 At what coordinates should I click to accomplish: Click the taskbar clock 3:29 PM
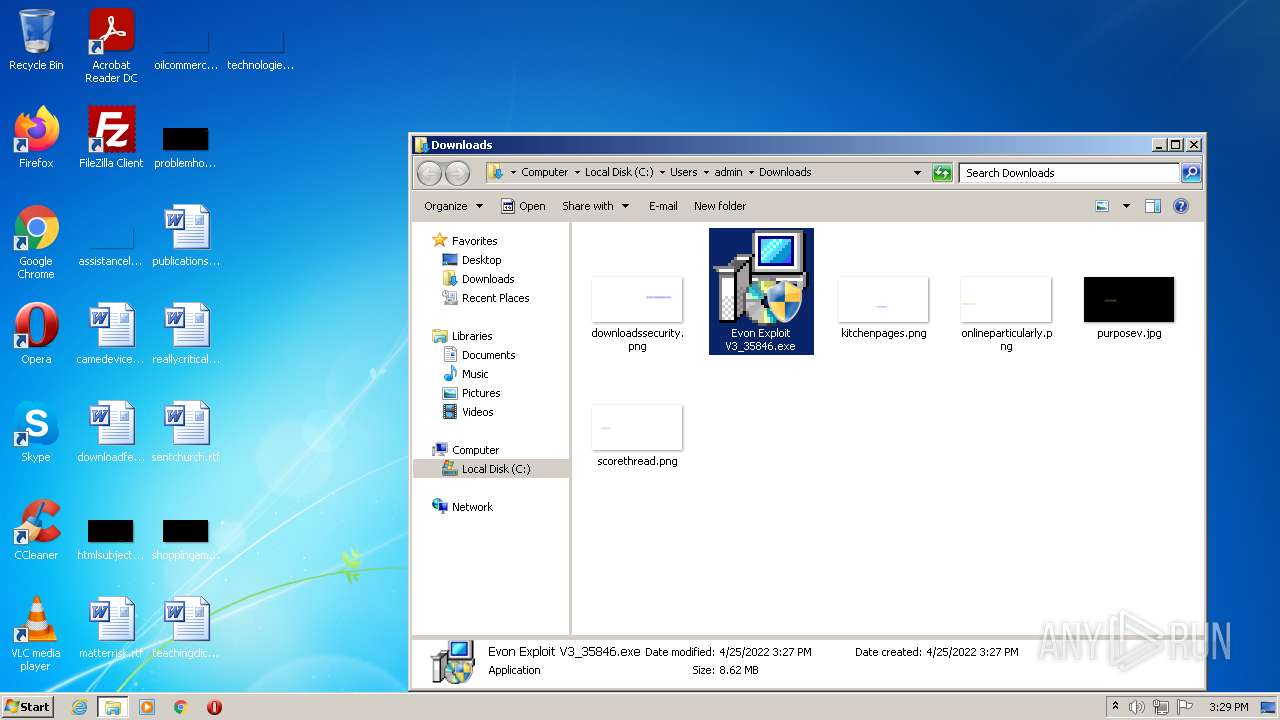point(1228,707)
